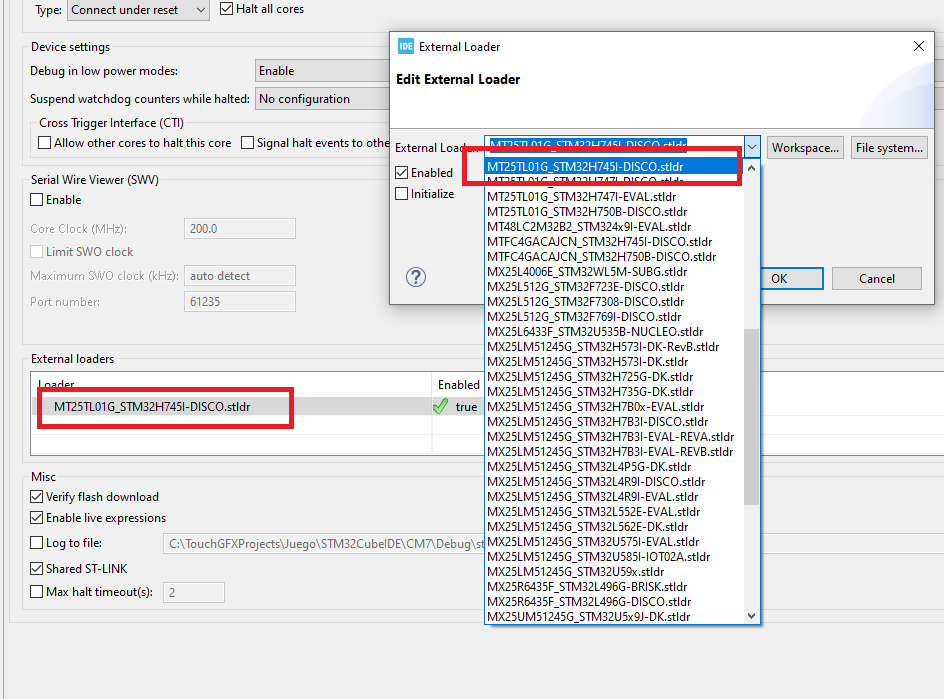The height and width of the screenshot is (699, 944).
Task: Enable "Log to file"
Action: click(35, 542)
